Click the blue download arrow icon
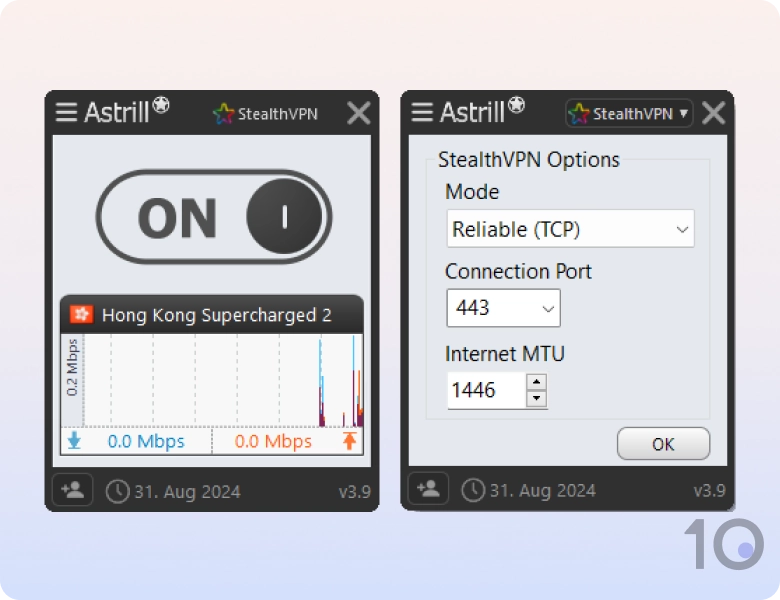 point(74,441)
